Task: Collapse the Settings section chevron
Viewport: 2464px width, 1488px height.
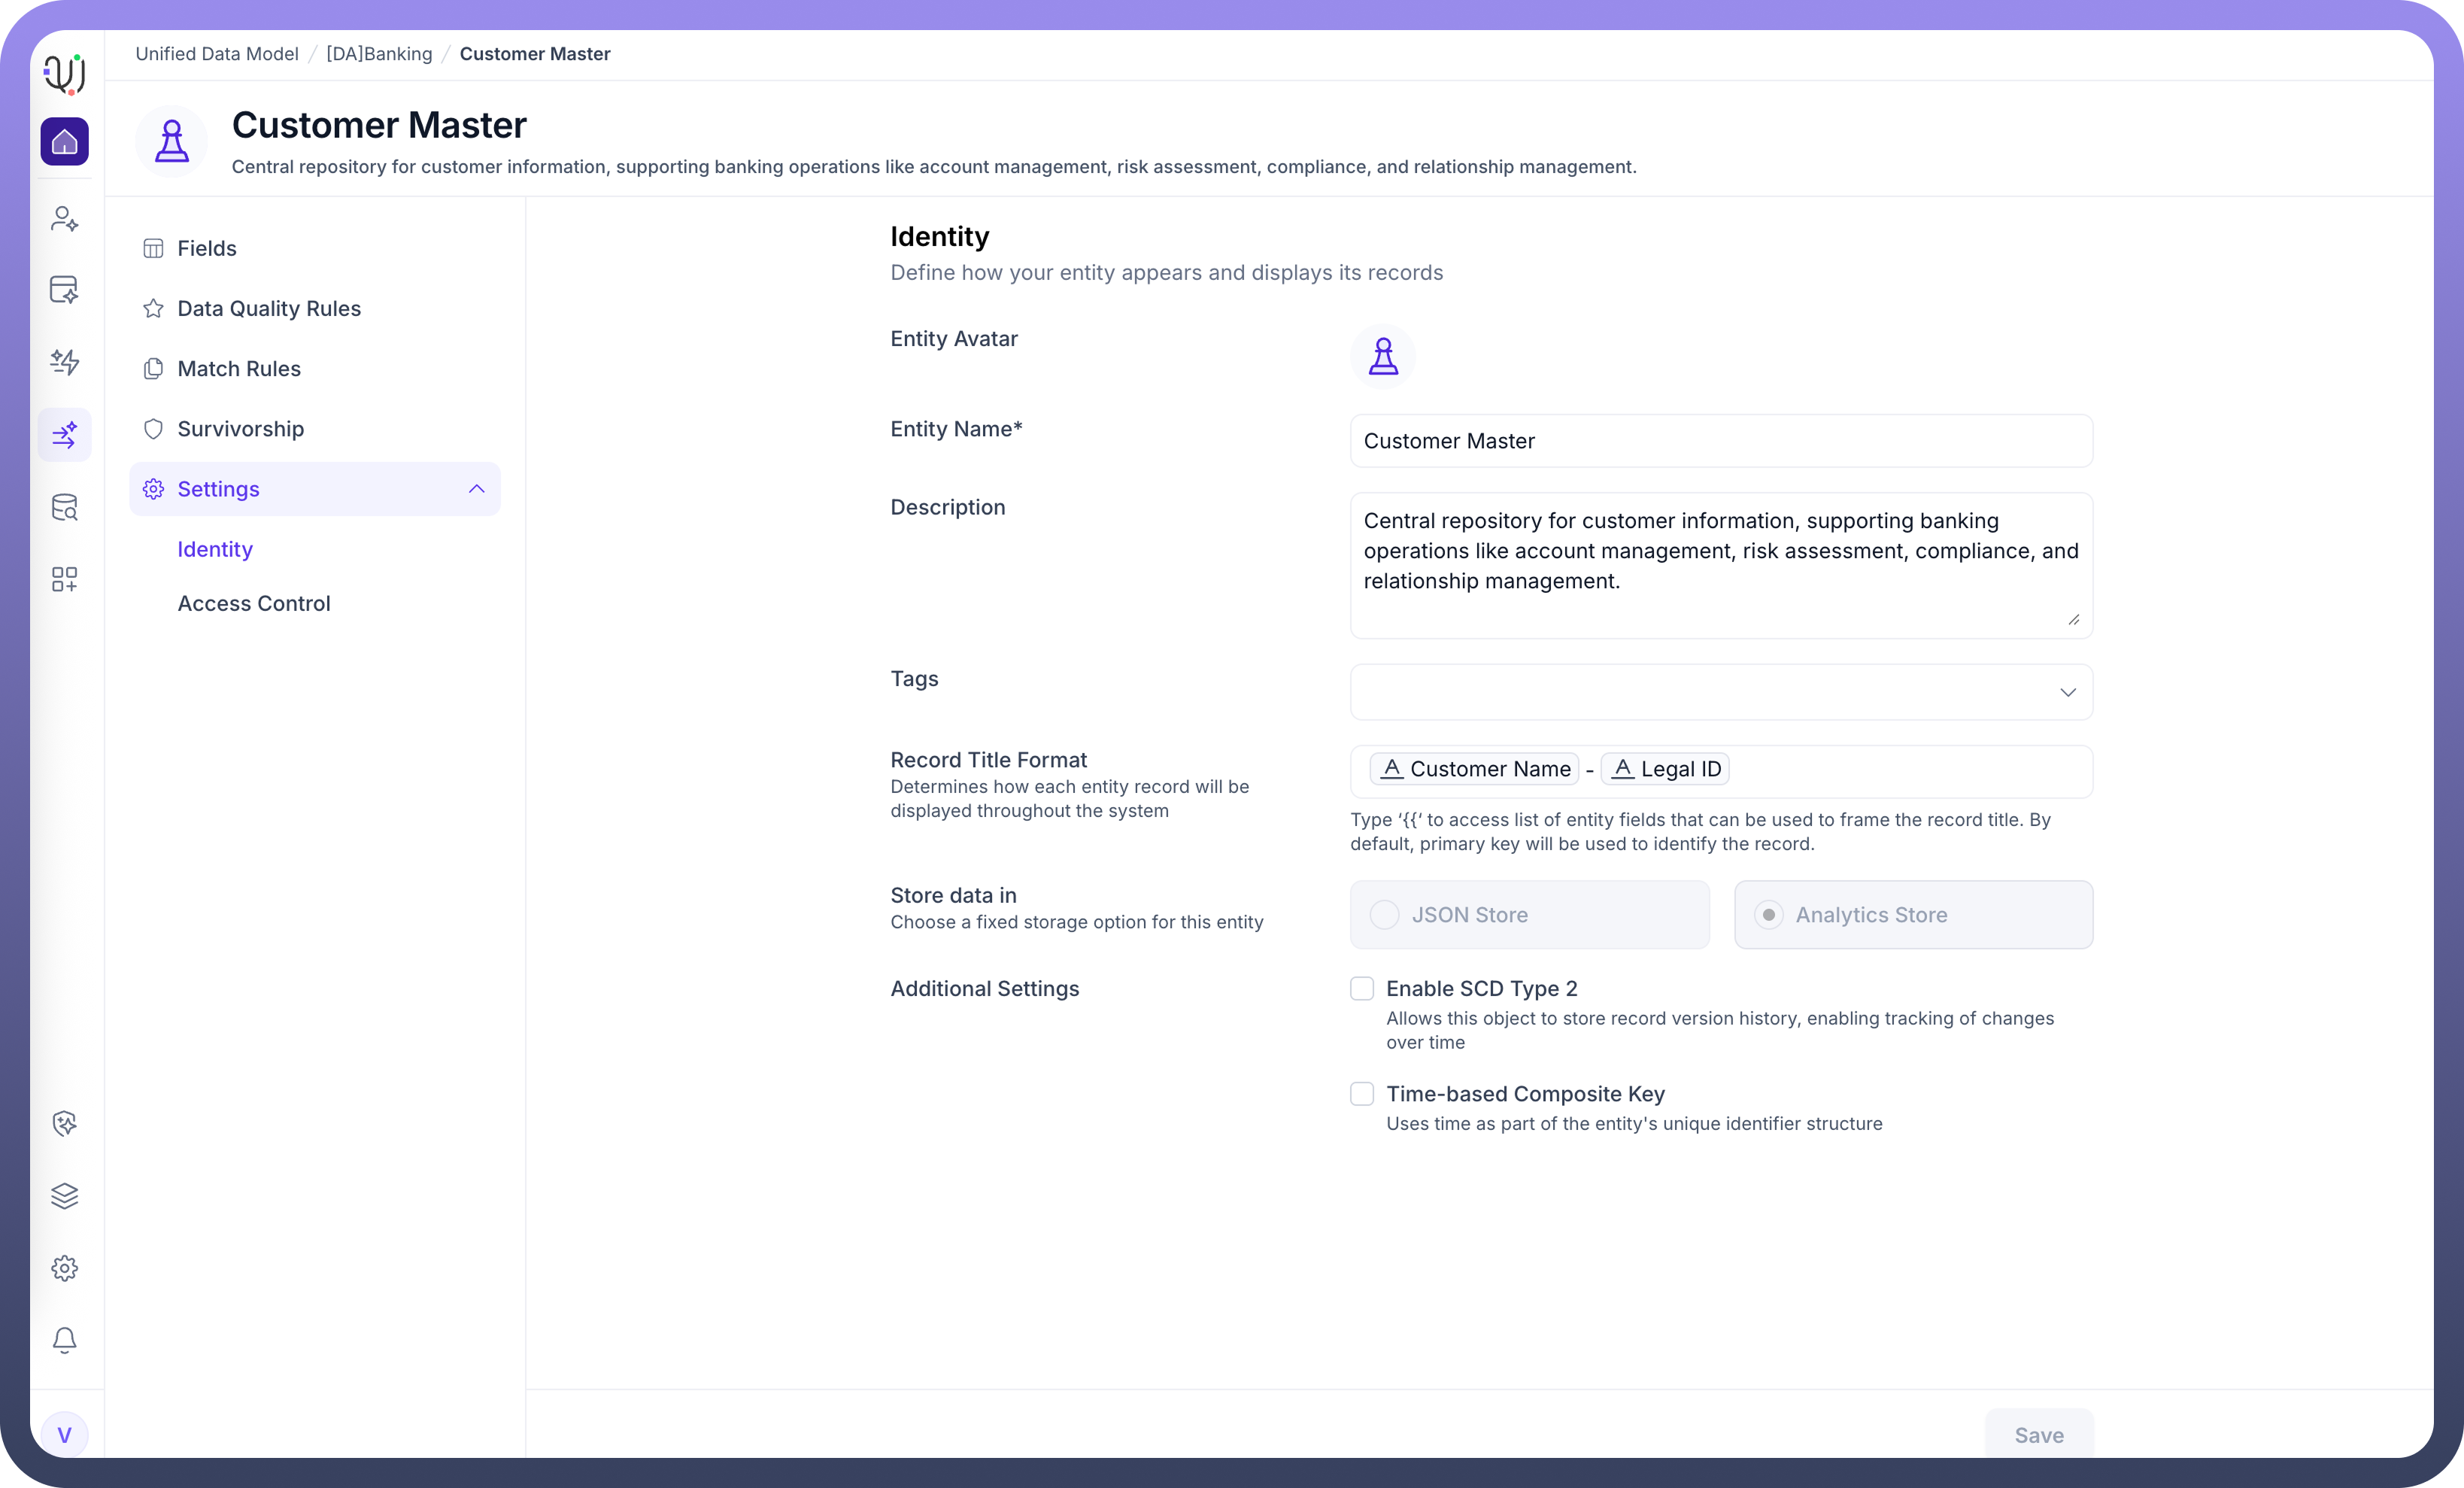Action: click(x=476, y=489)
